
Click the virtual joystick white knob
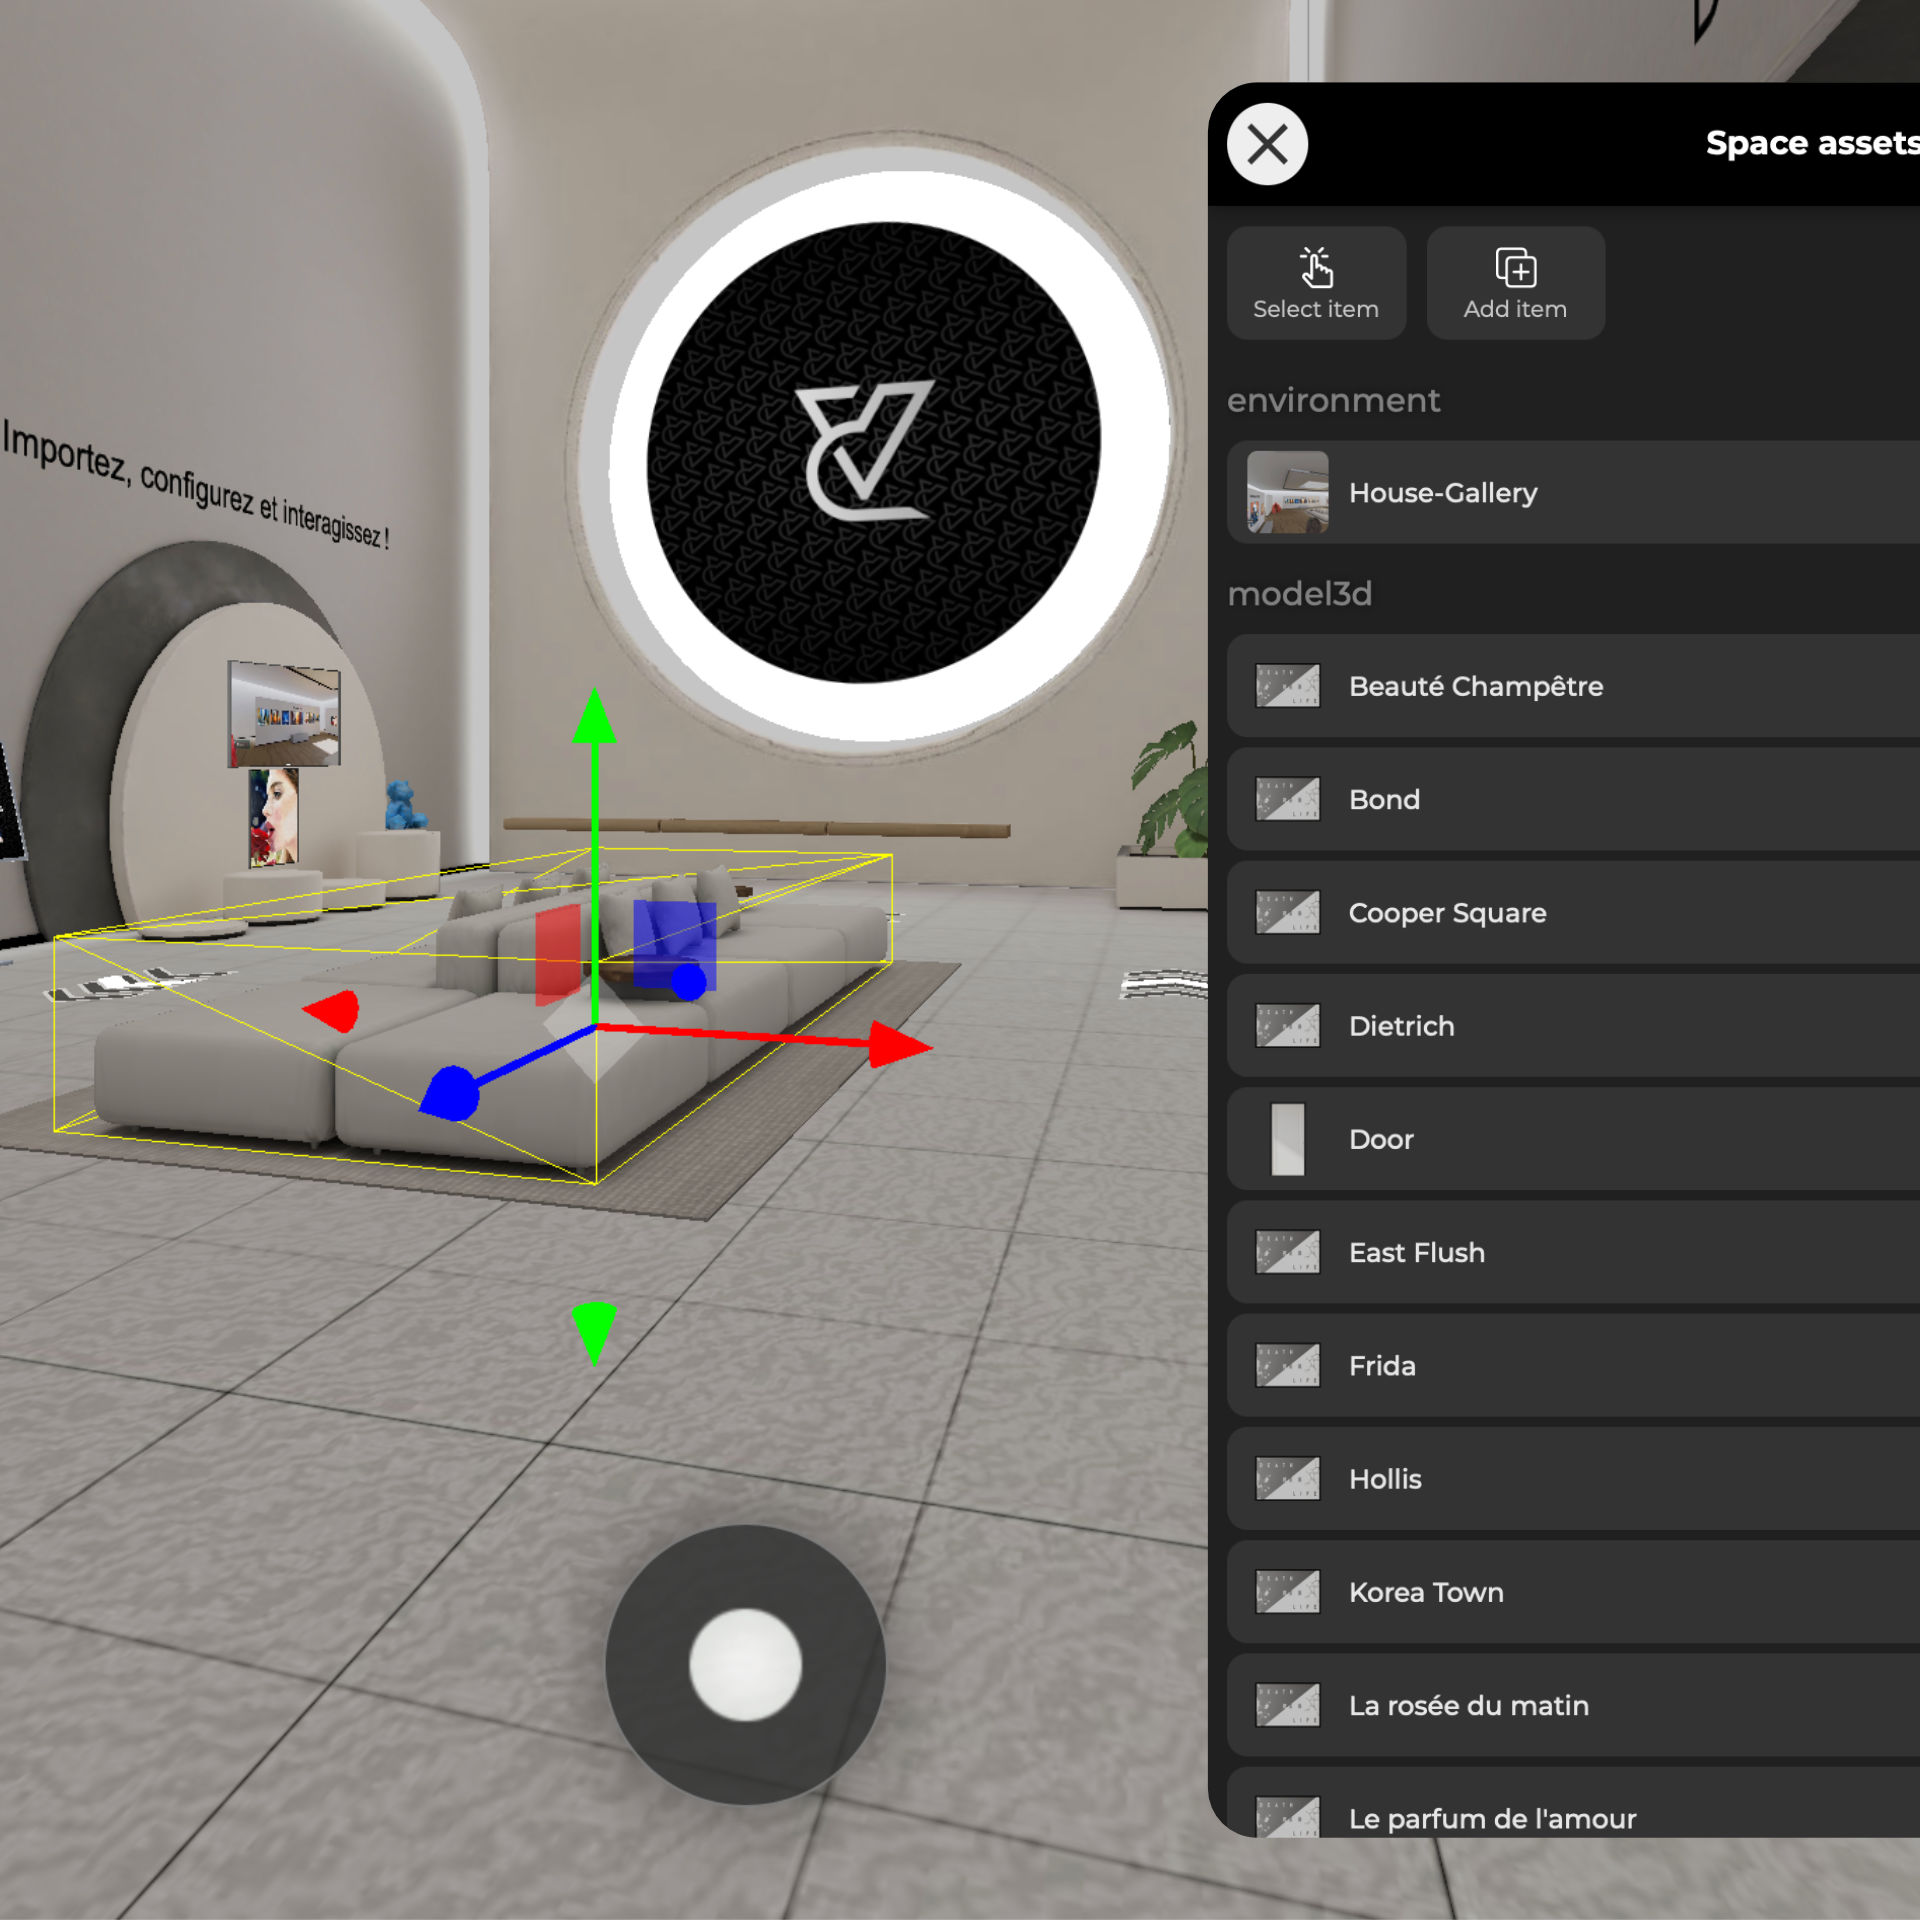745,1664
